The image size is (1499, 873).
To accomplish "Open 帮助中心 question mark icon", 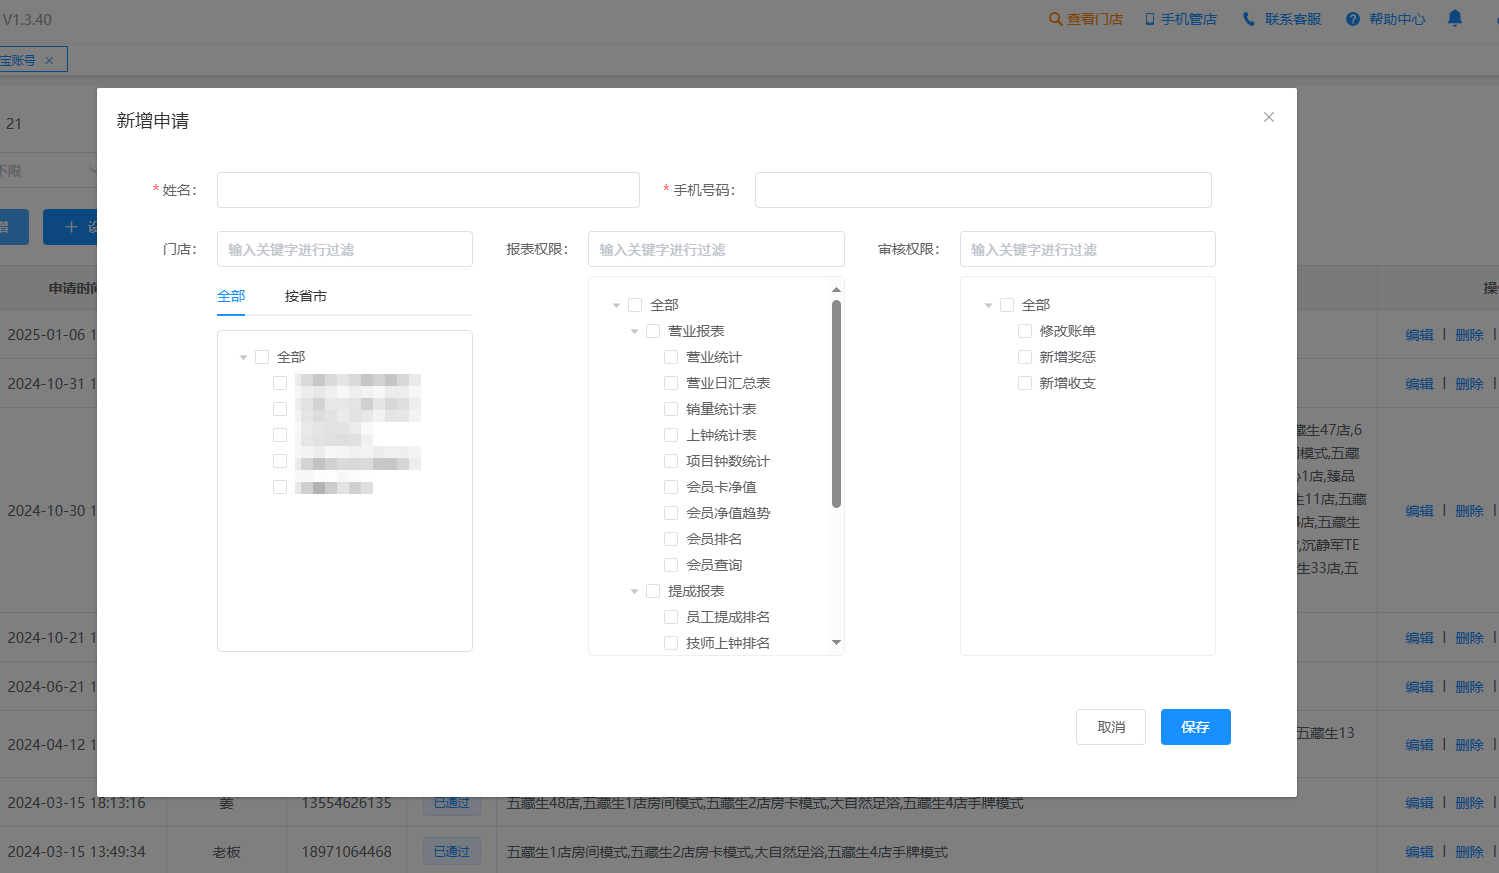I will pyautogui.click(x=1353, y=19).
